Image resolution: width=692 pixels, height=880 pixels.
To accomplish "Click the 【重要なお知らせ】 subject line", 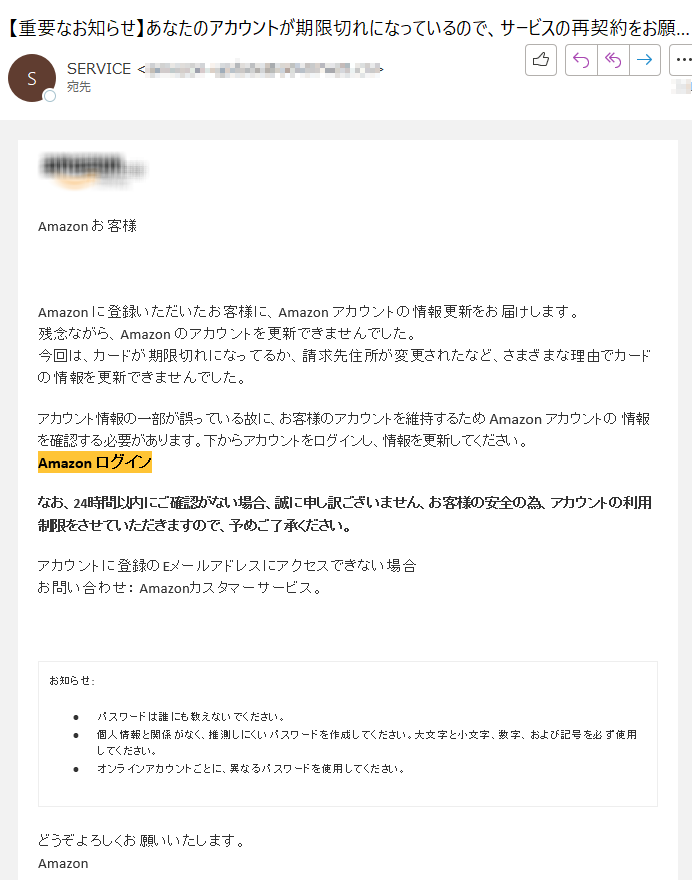I will click(x=348, y=28).
